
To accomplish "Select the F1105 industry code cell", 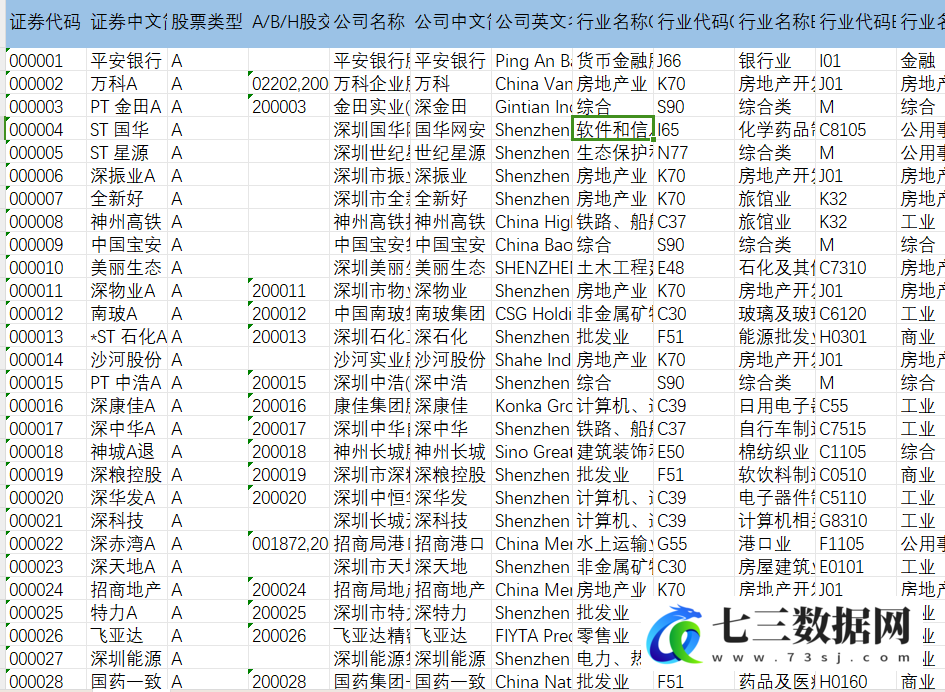I will [x=856, y=544].
